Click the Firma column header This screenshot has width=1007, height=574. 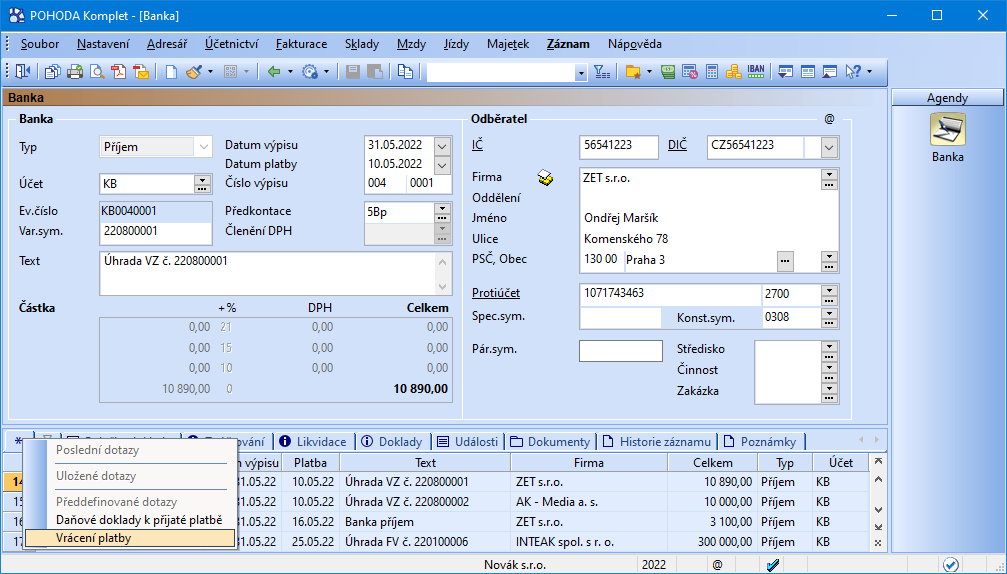pyautogui.click(x=588, y=462)
